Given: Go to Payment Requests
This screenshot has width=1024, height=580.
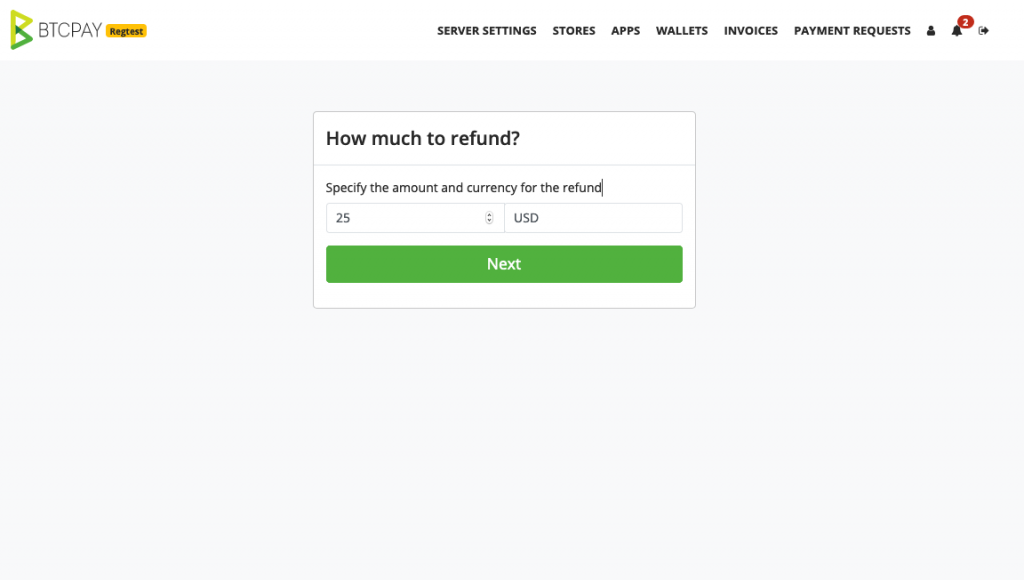Looking at the screenshot, I should [x=852, y=31].
